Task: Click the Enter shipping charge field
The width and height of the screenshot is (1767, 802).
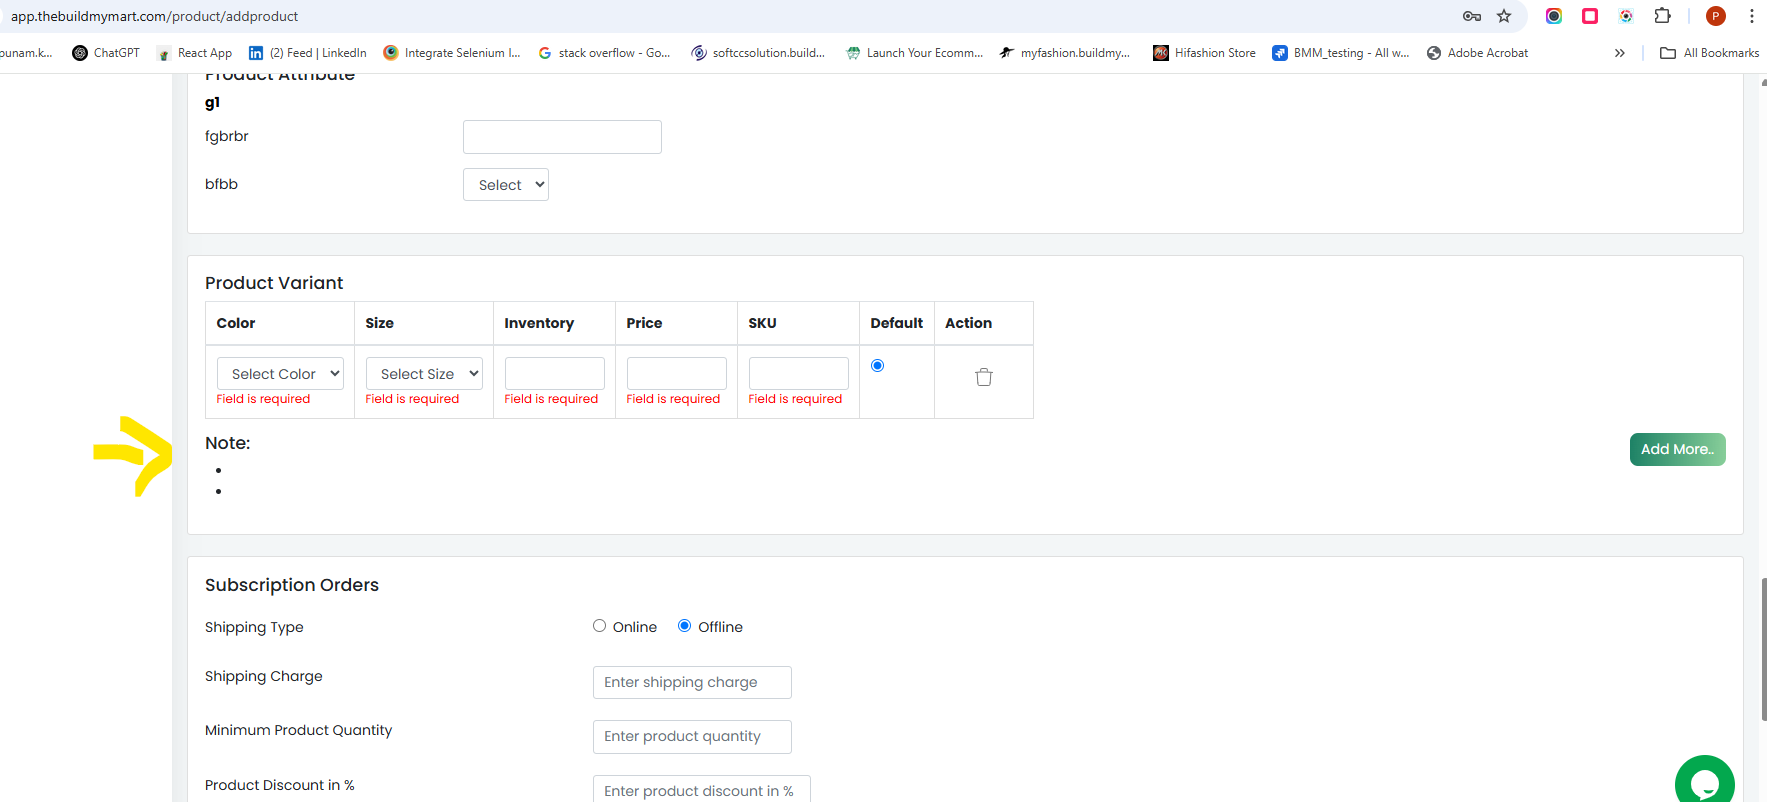Action: point(692,682)
